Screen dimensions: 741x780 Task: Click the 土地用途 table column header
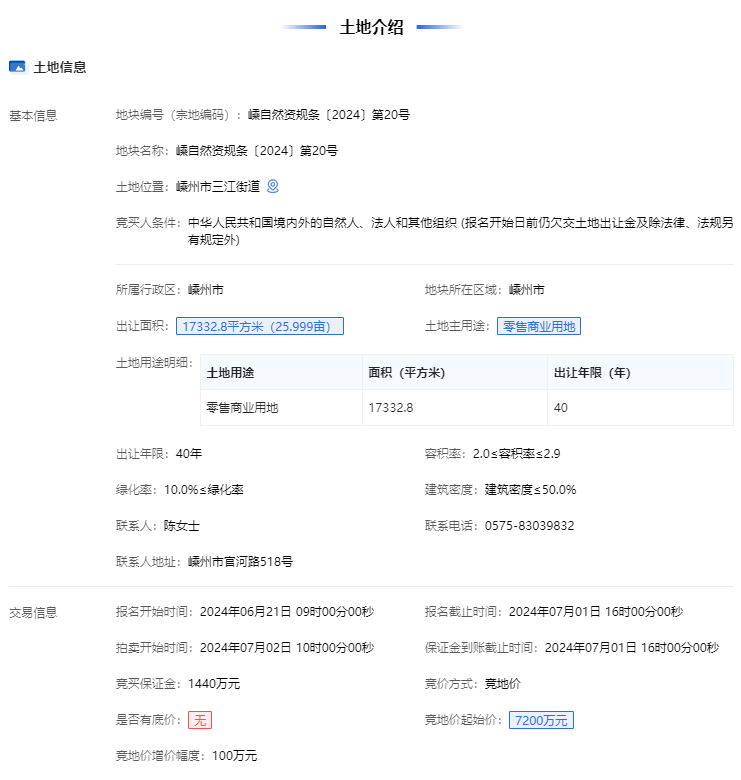pyautogui.click(x=230, y=373)
